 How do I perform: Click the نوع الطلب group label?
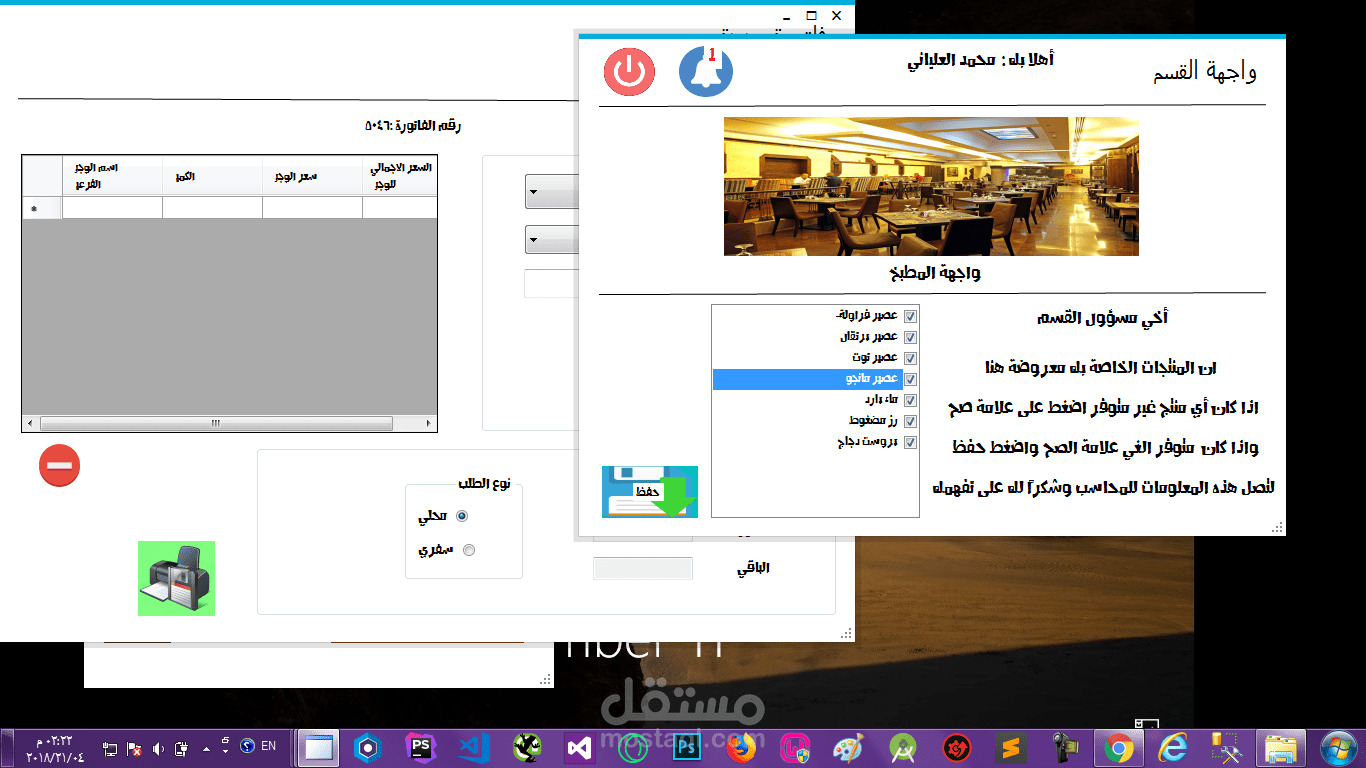(484, 484)
